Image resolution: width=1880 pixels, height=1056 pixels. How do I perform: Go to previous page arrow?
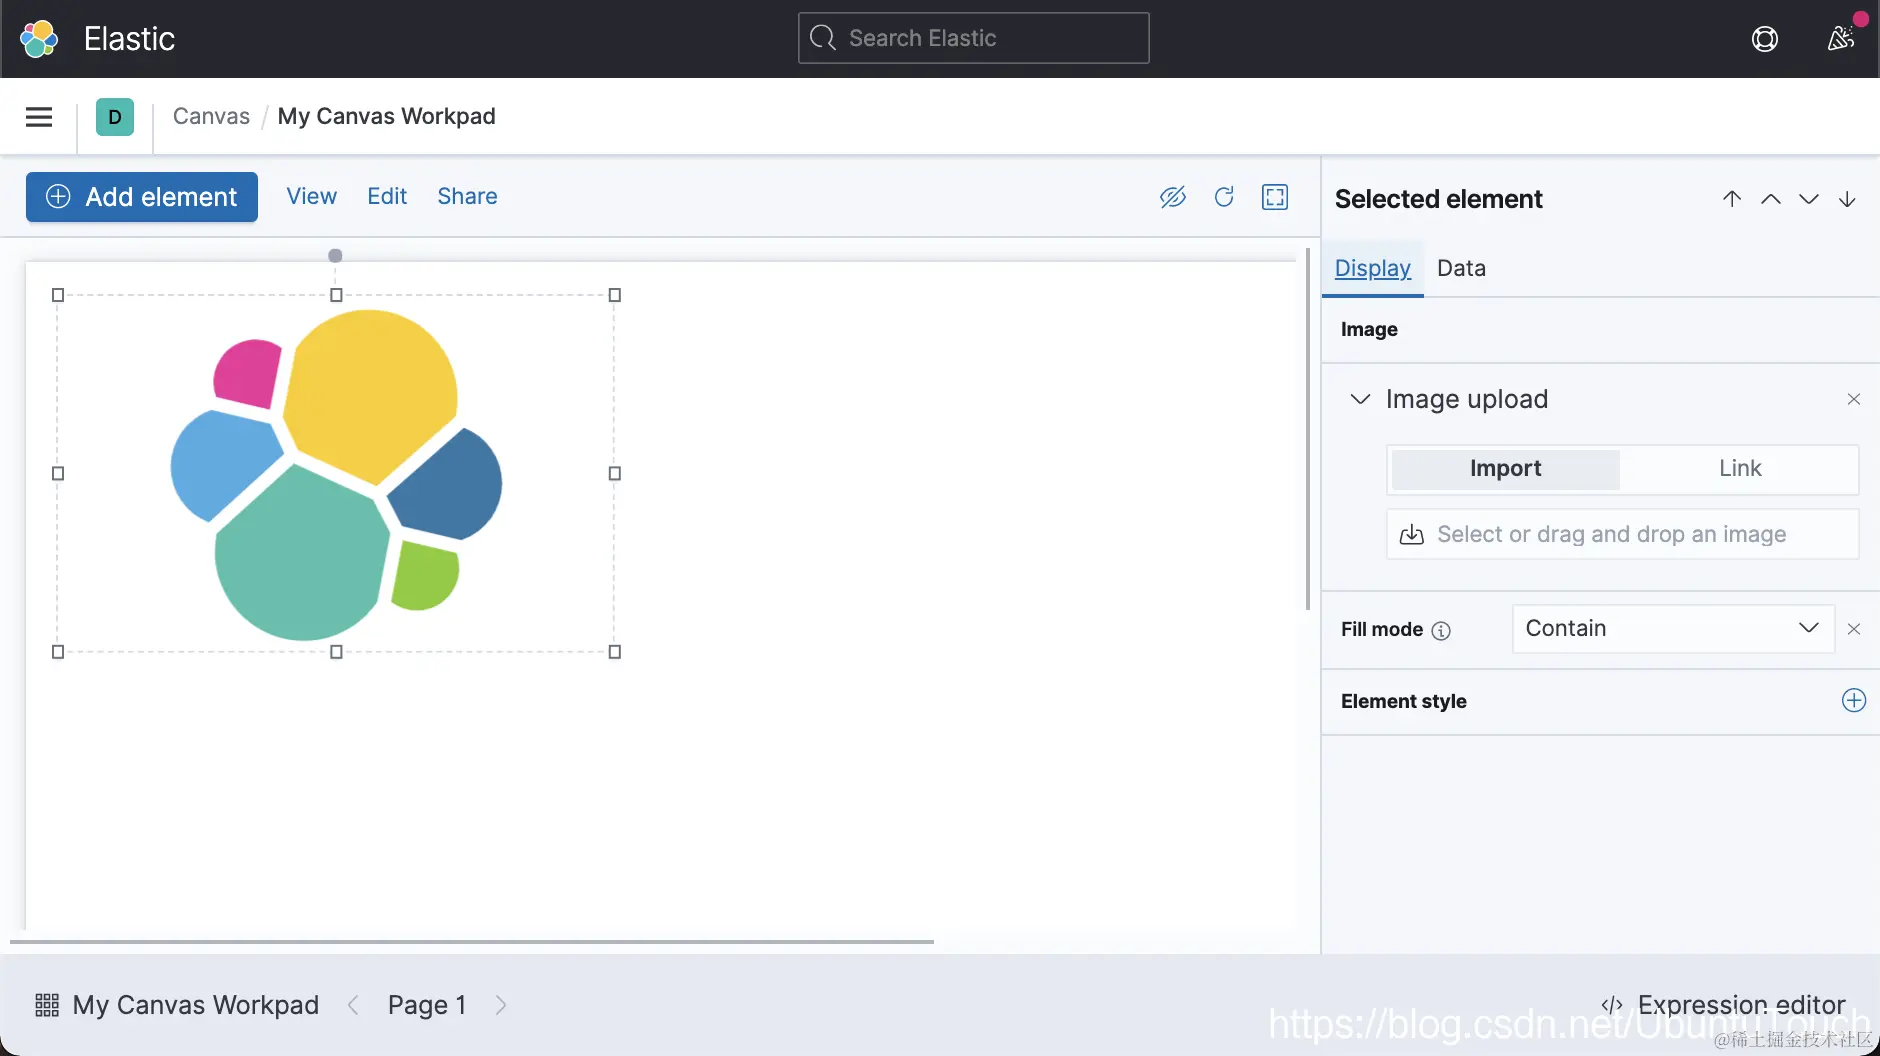(x=353, y=1005)
